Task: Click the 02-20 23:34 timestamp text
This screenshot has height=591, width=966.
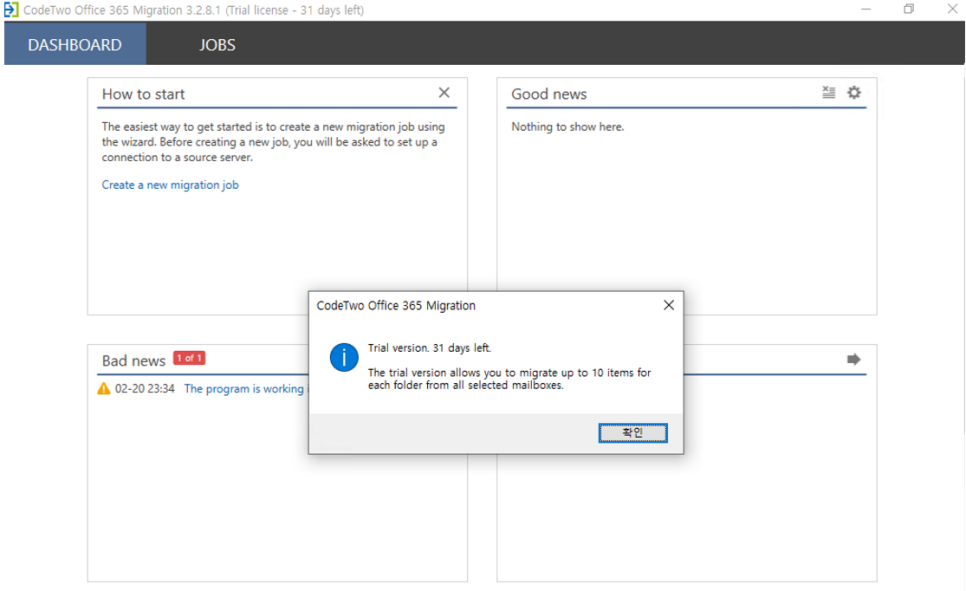Action: coord(145,389)
